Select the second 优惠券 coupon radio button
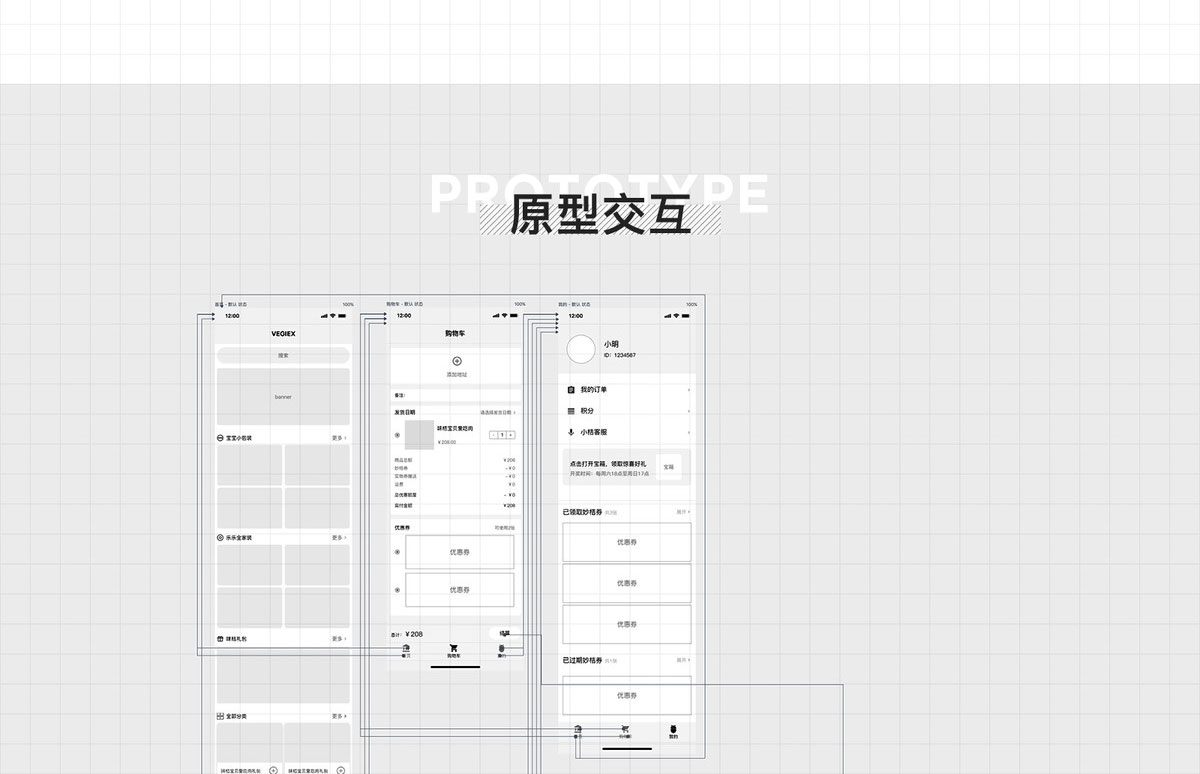The image size is (1200, 774). [x=397, y=589]
